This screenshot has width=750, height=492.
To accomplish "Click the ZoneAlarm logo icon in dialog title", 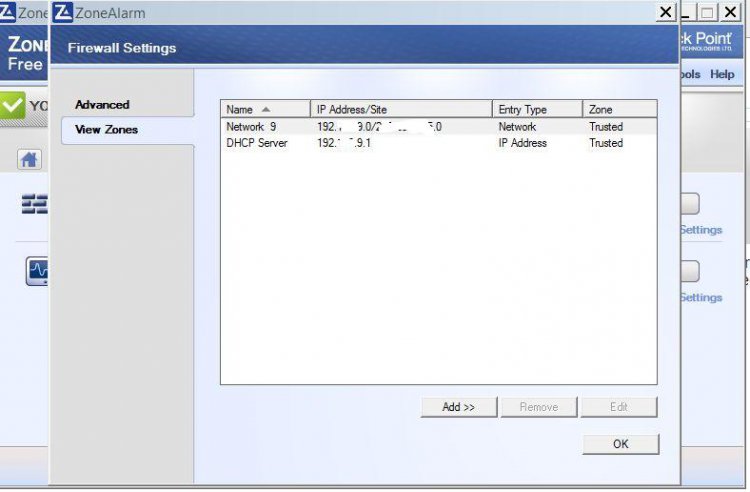I will pos(63,12).
